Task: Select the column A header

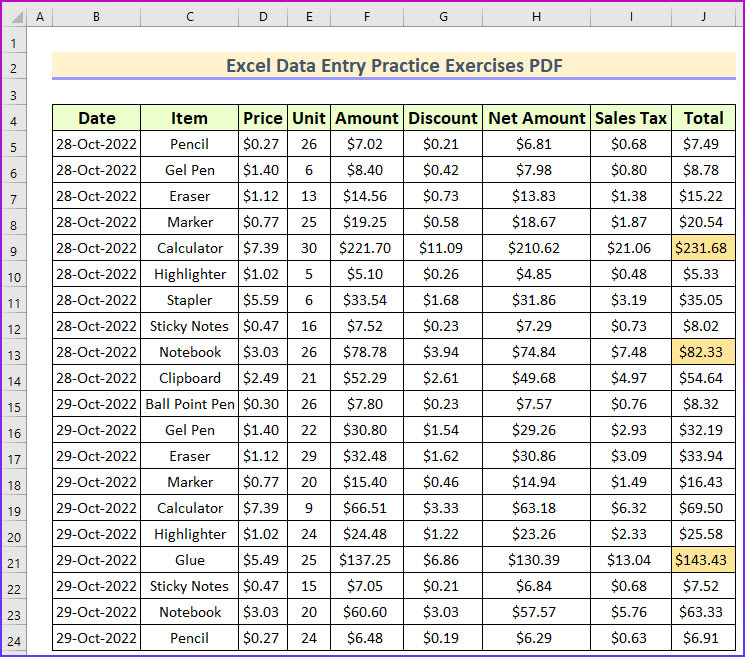Action: 39,18
